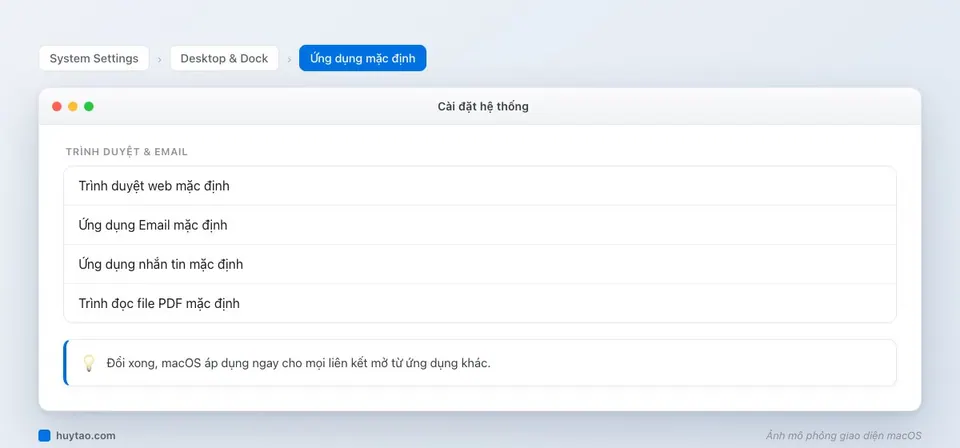Click the red close window button
This screenshot has height=448, width=960.
pos(57,106)
